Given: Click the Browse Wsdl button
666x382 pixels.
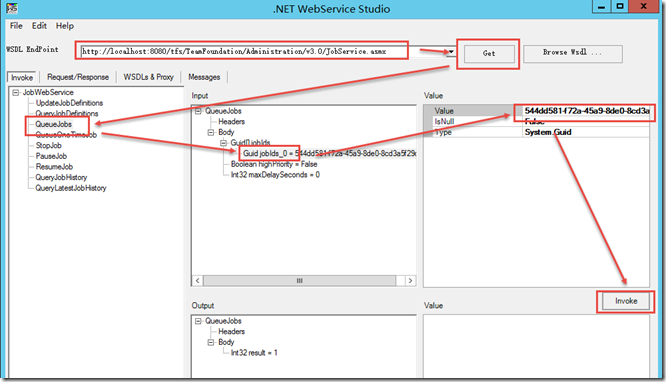Looking at the screenshot, I should 573,54.
